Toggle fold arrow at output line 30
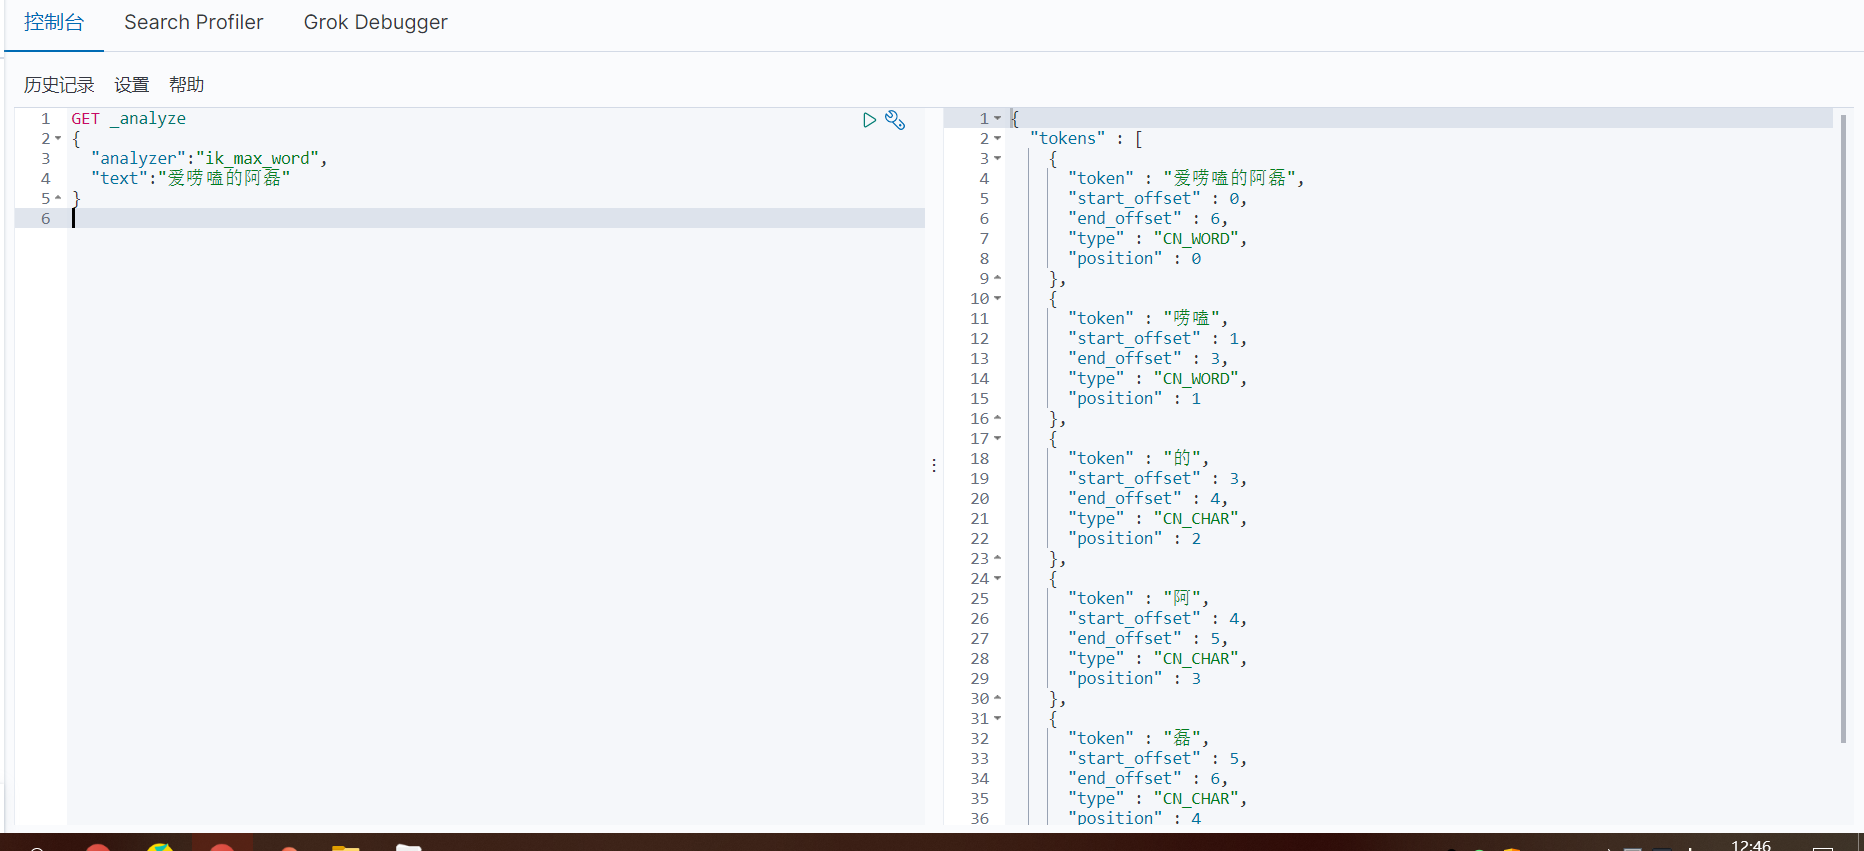 point(997,698)
